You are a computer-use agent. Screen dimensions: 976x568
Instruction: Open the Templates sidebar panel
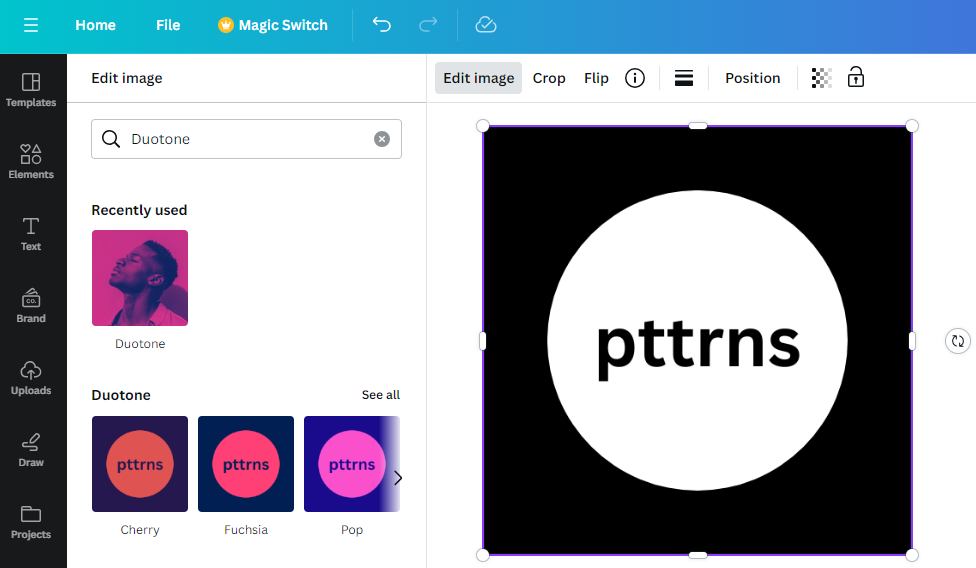click(31, 90)
